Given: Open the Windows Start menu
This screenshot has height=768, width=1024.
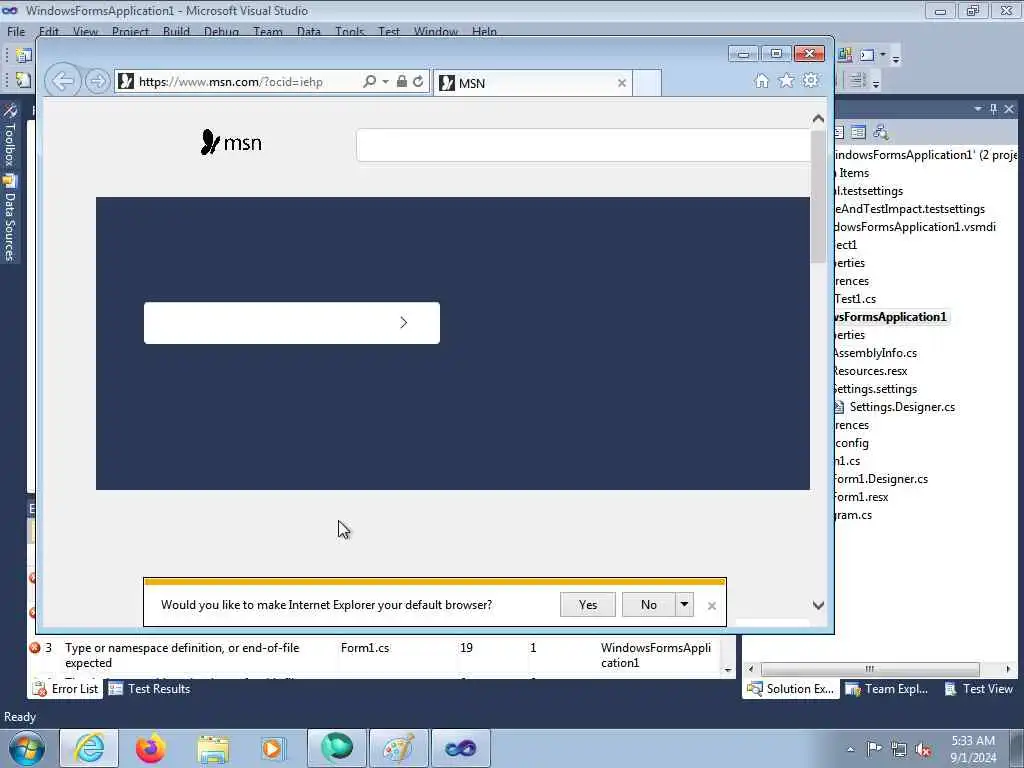Looking at the screenshot, I should [x=27, y=748].
